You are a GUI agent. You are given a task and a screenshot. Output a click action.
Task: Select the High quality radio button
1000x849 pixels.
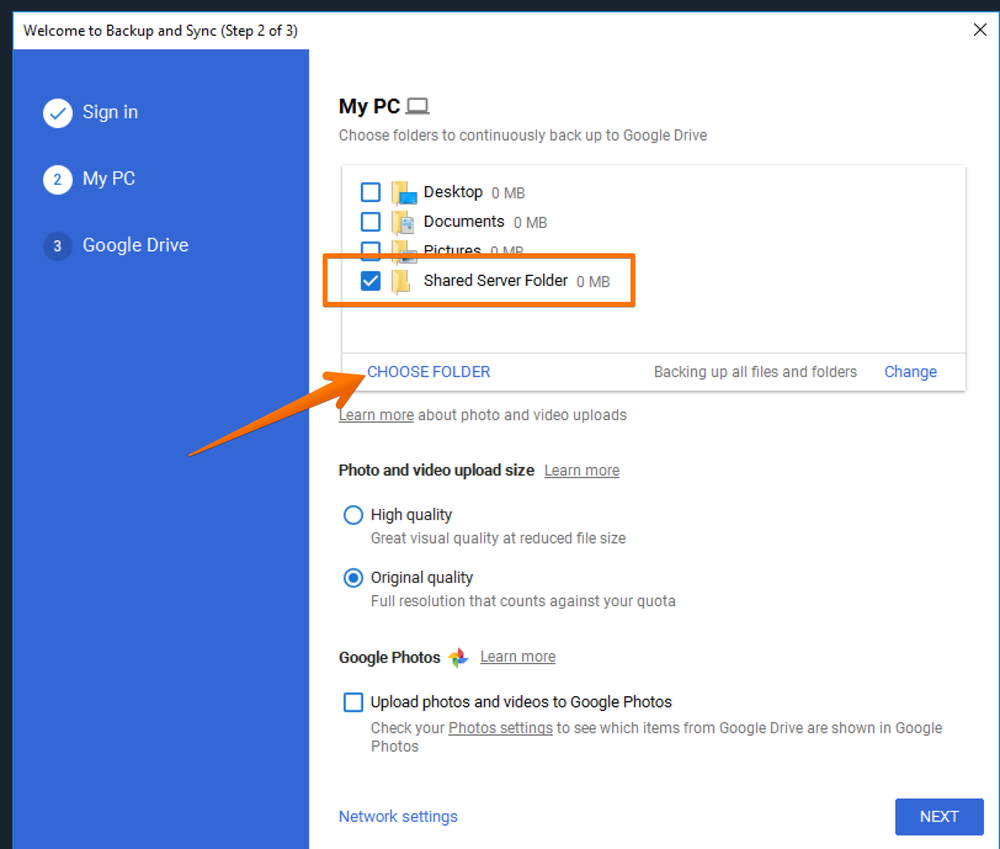[353, 515]
